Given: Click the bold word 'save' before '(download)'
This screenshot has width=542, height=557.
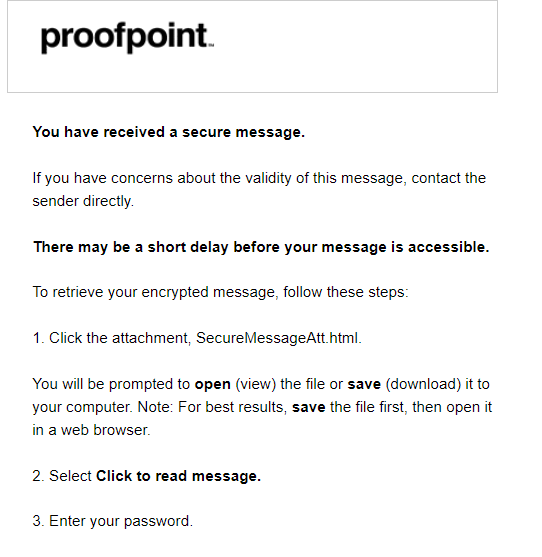Looking at the screenshot, I should pyautogui.click(x=364, y=384).
